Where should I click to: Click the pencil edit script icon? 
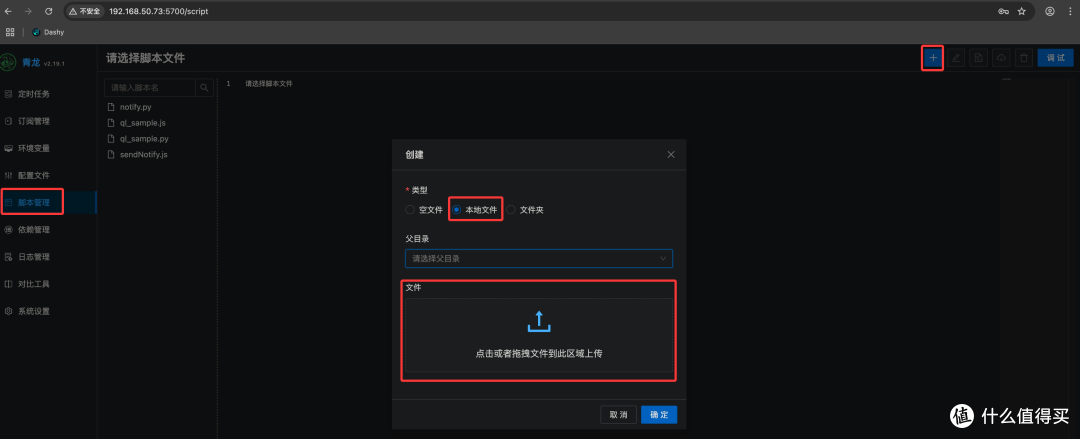coord(955,58)
